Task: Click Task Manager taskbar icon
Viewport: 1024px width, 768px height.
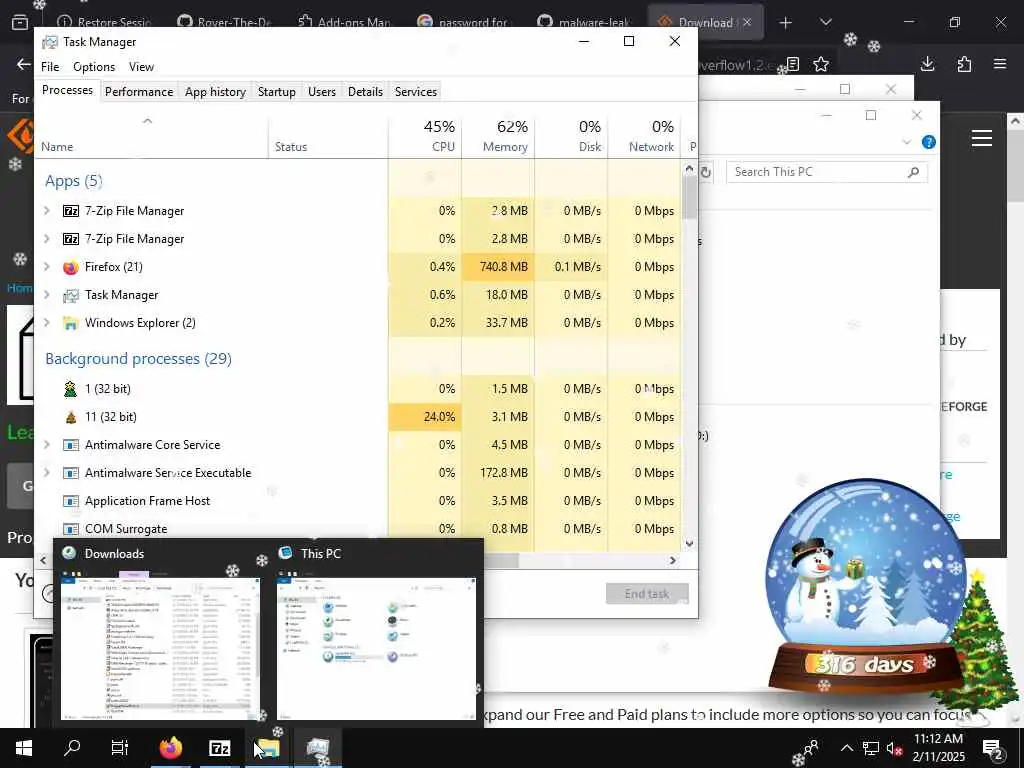Action: 317,748
